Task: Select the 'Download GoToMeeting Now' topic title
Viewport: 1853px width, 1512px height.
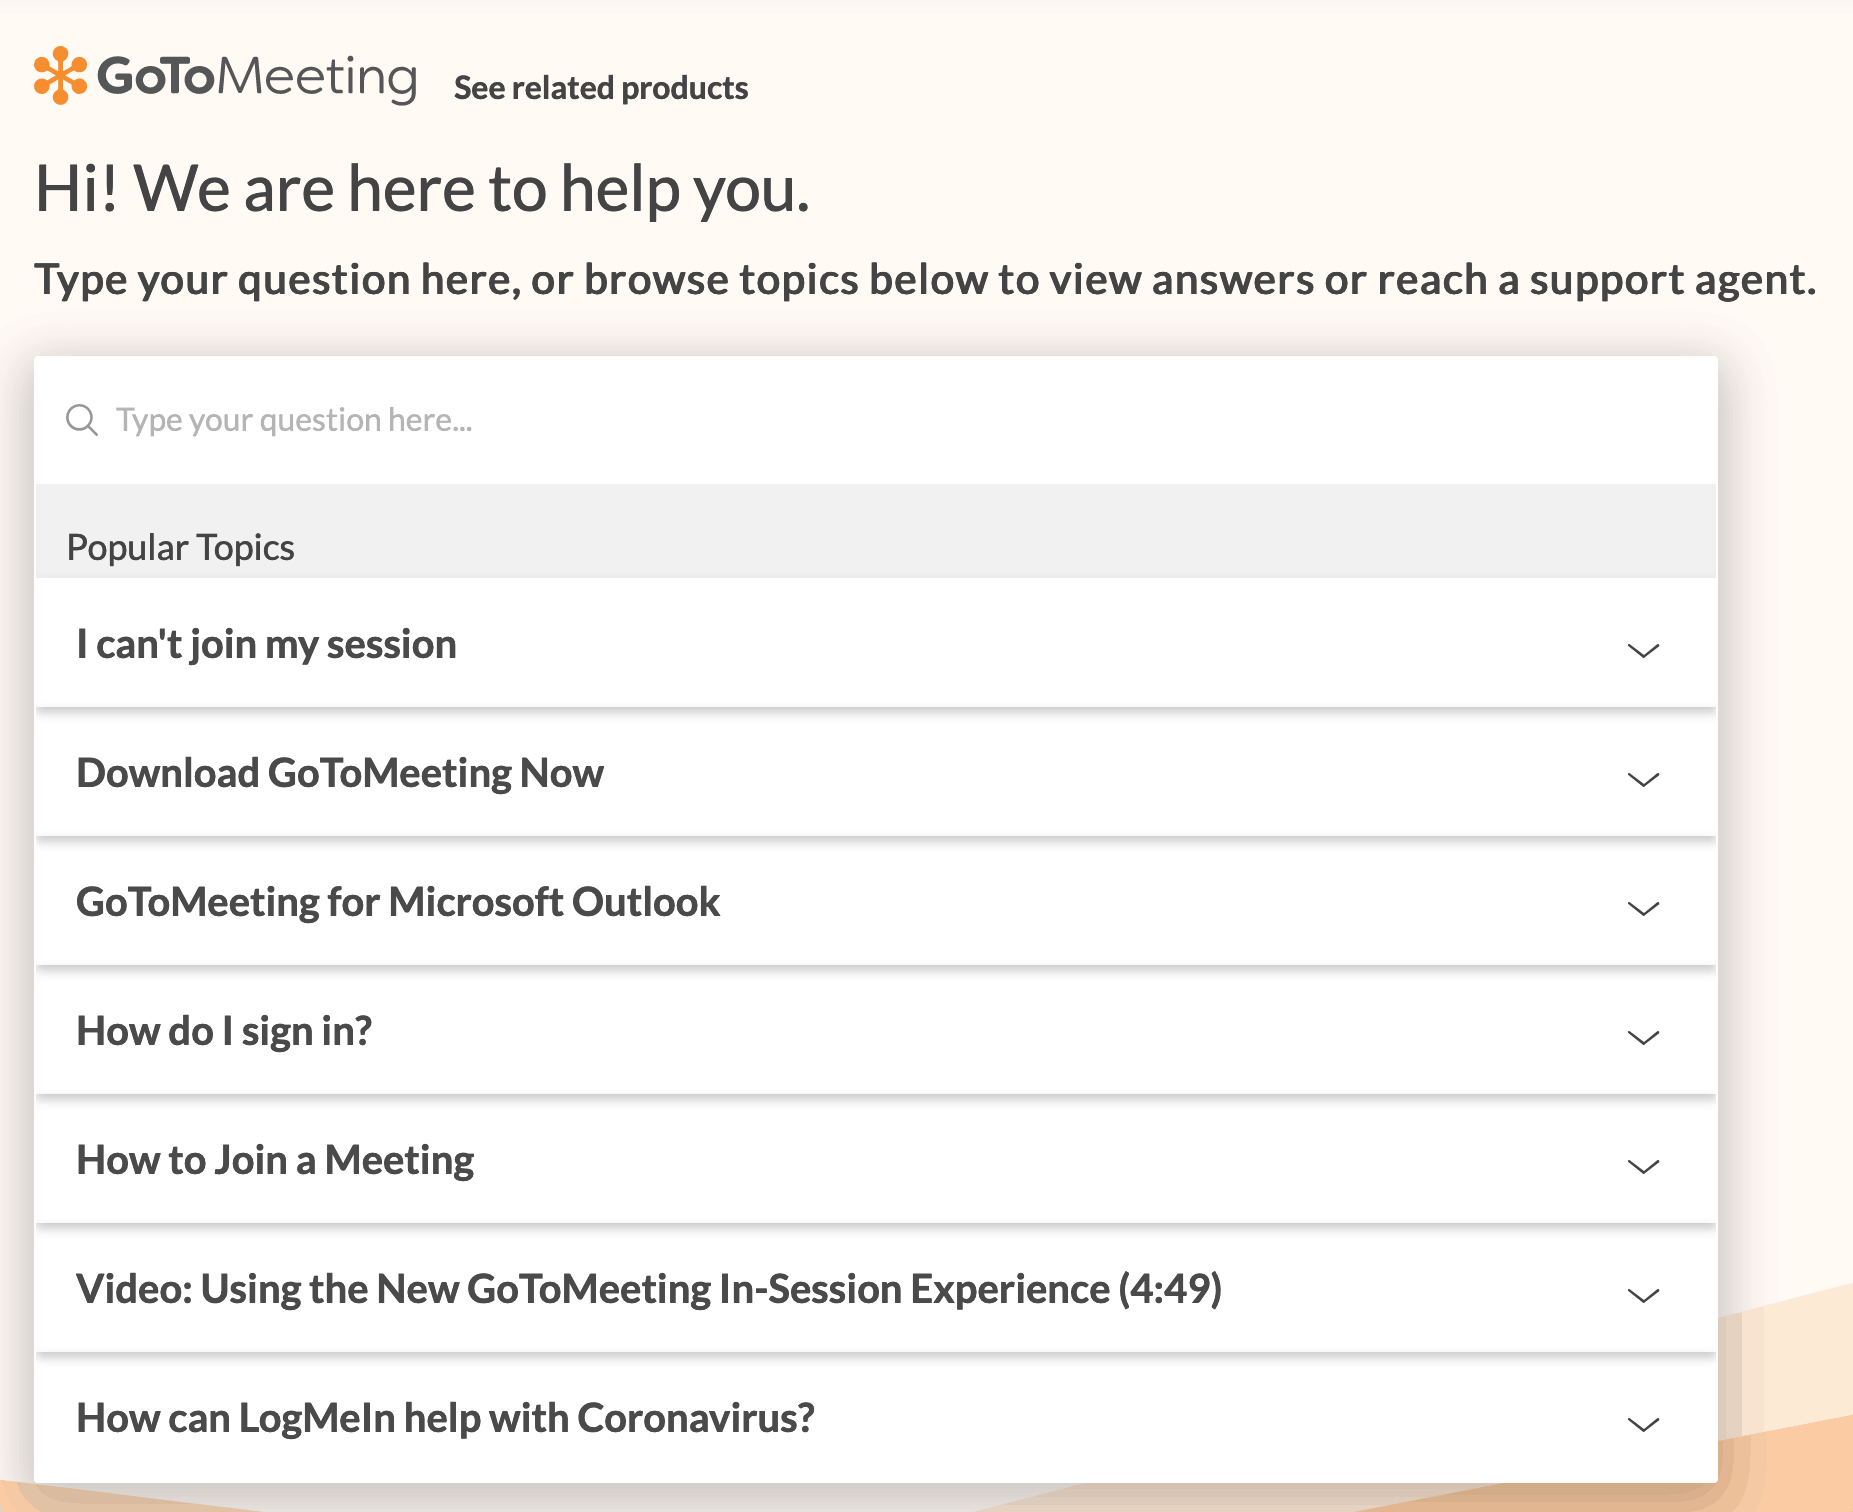Action: (339, 773)
